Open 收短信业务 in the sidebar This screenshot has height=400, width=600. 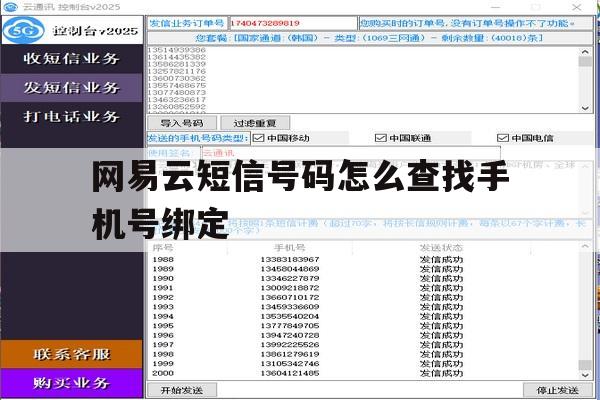click(x=72, y=59)
